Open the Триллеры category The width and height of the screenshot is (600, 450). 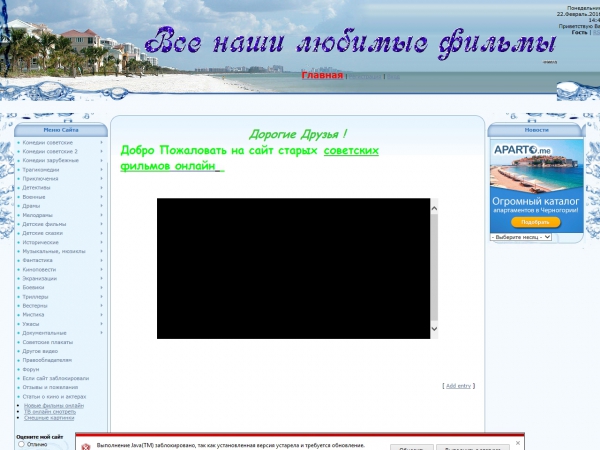tap(35, 297)
